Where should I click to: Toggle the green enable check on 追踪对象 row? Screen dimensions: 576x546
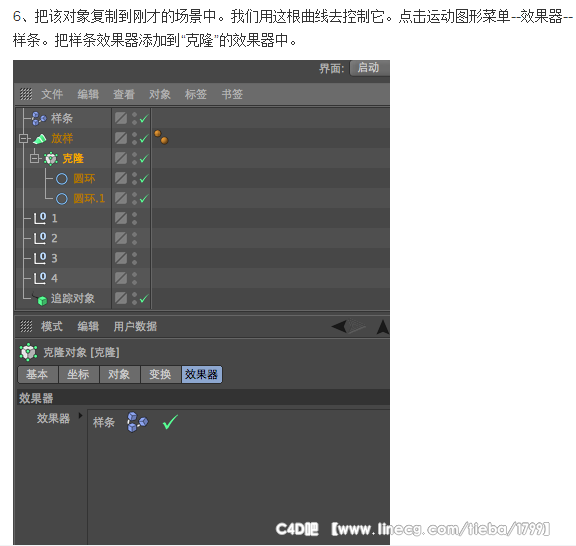[144, 298]
